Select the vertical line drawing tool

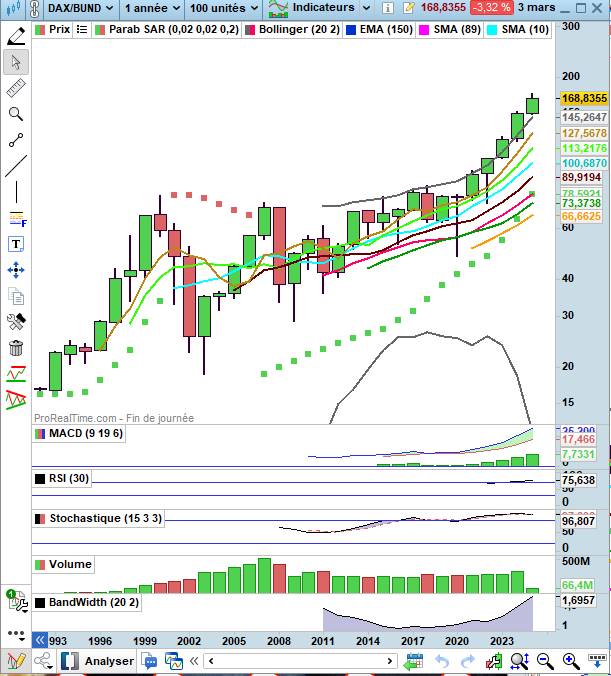point(16,192)
